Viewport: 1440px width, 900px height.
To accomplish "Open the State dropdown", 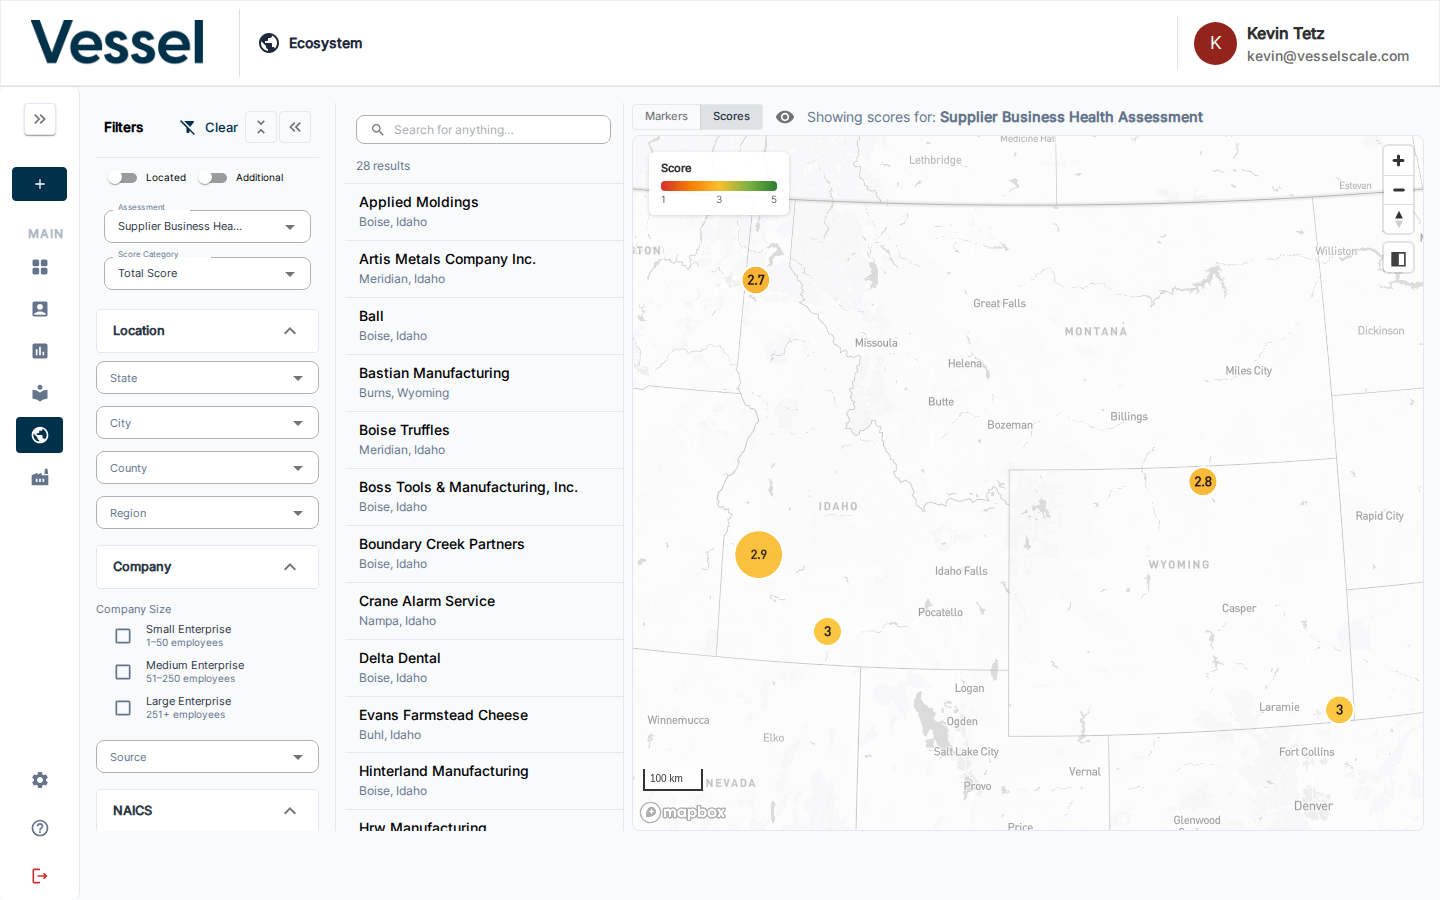I will point(207,378).
